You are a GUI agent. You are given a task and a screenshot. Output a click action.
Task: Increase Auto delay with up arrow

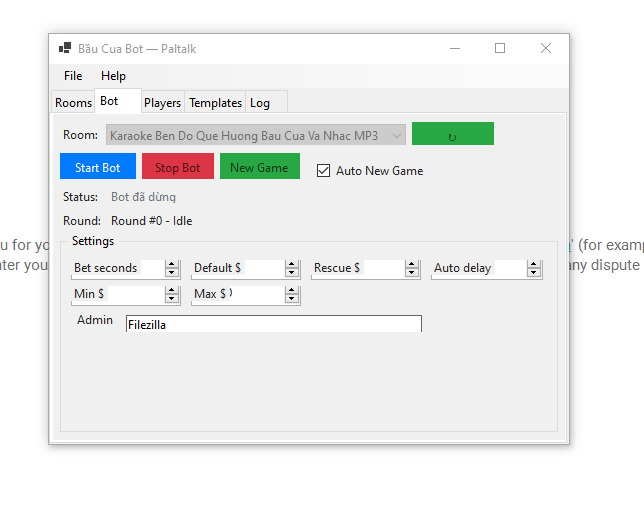click(x=534, y=264)
